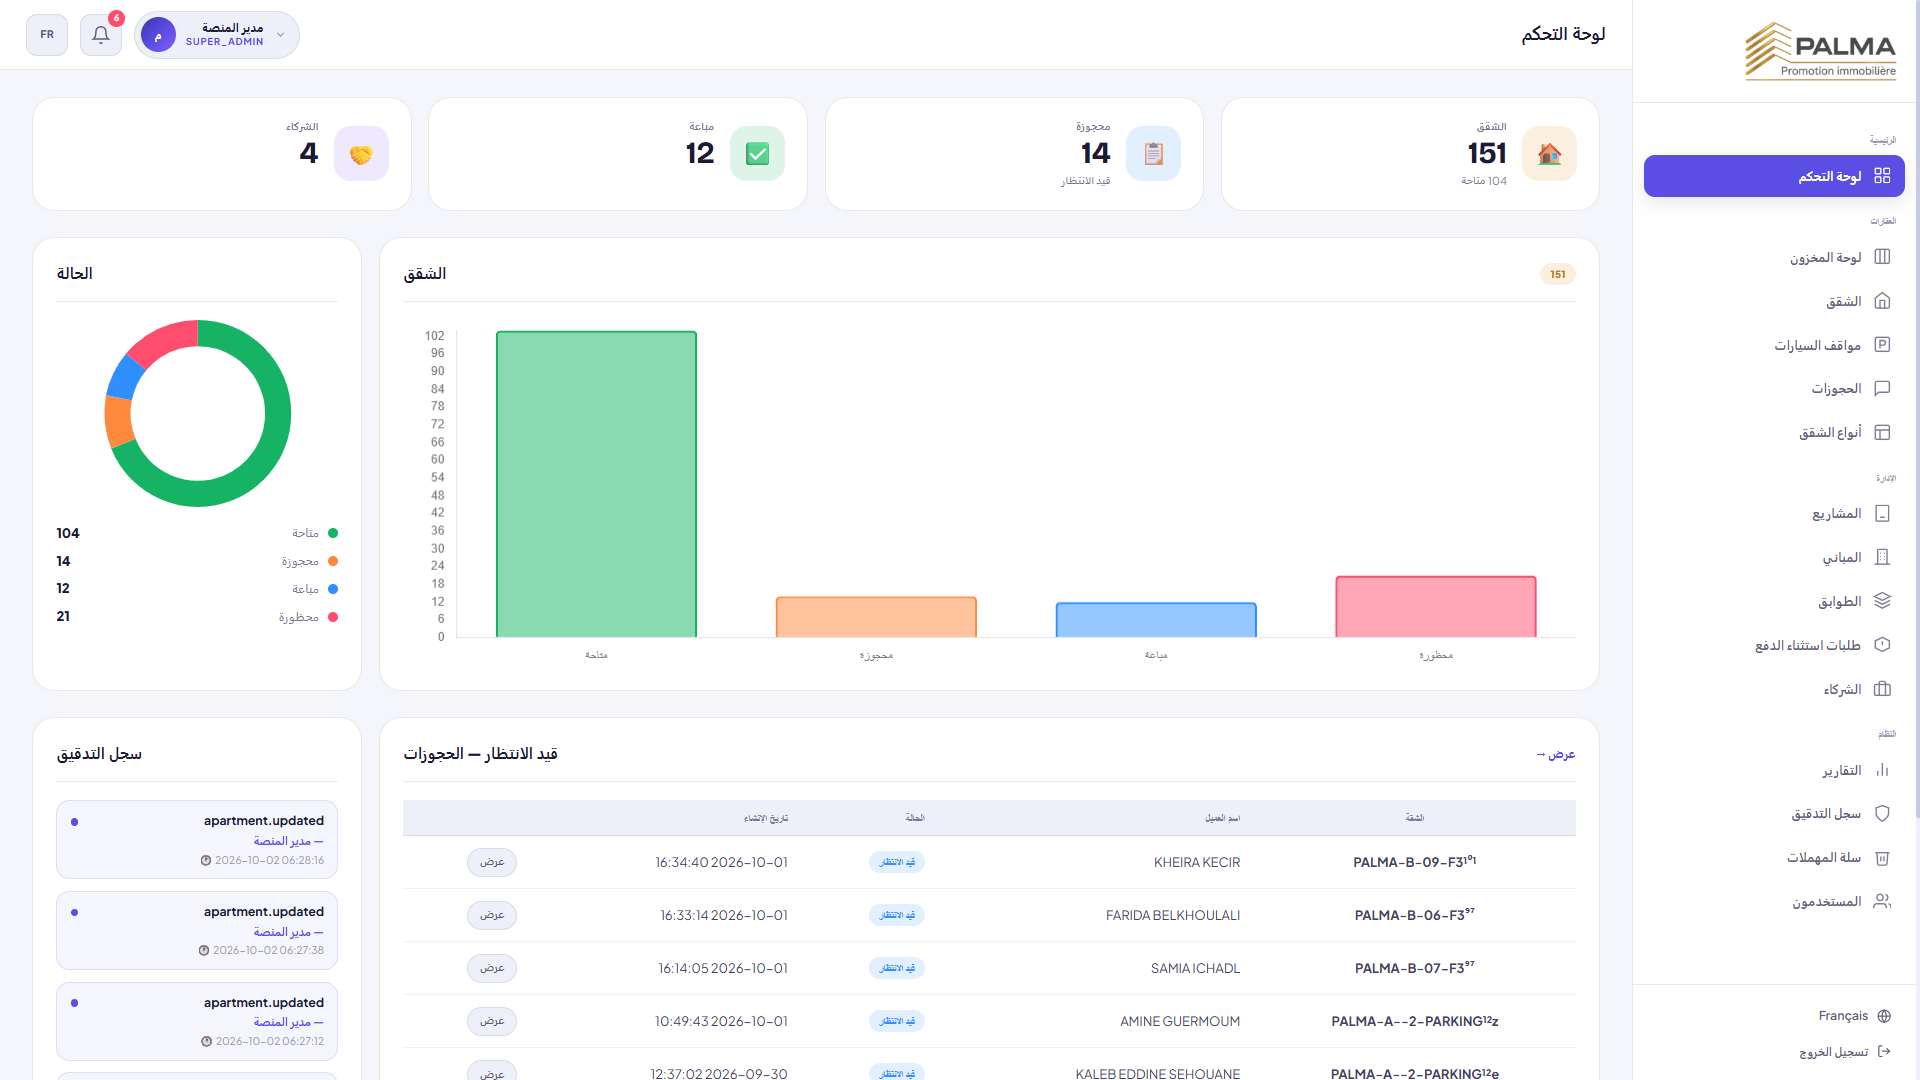Expand the SUPER_ADMIN user dropdown

tap(217, 35)
